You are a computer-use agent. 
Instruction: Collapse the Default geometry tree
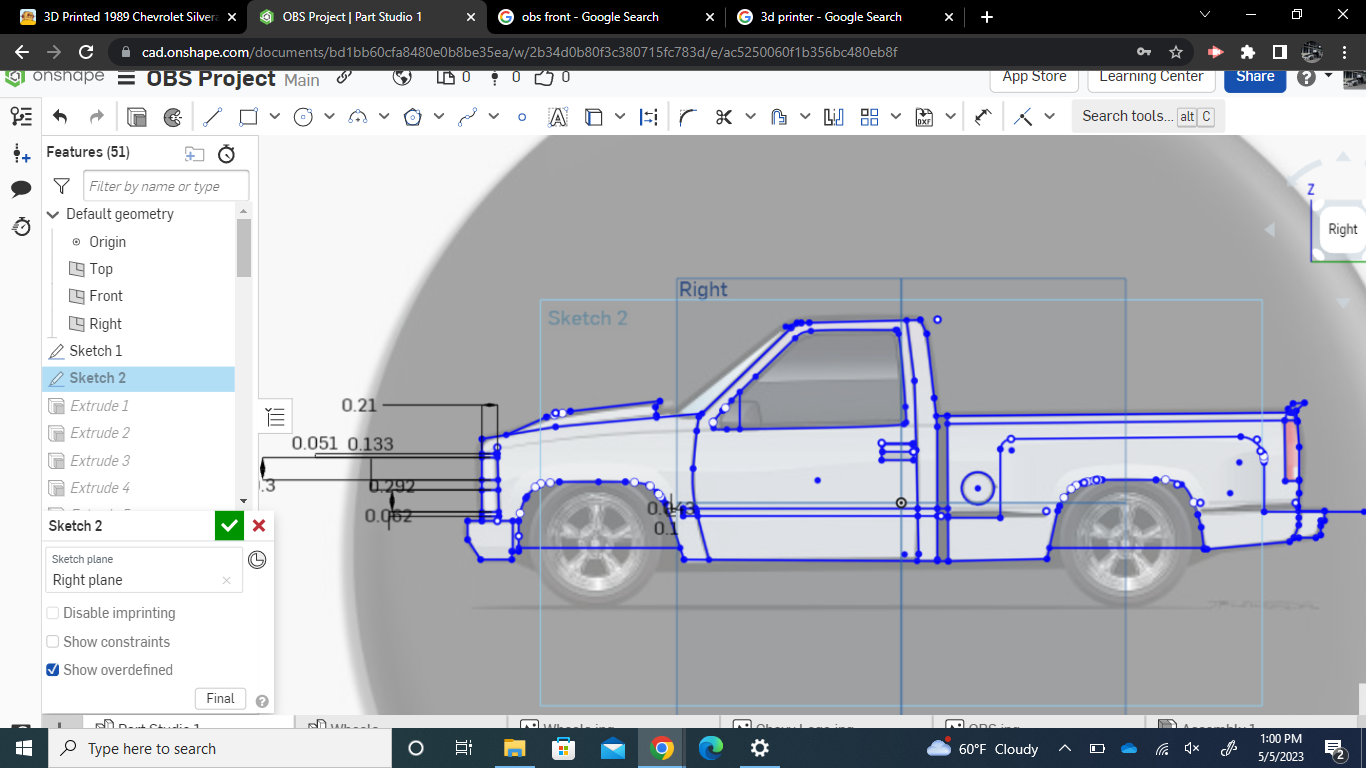pos(53,214)
